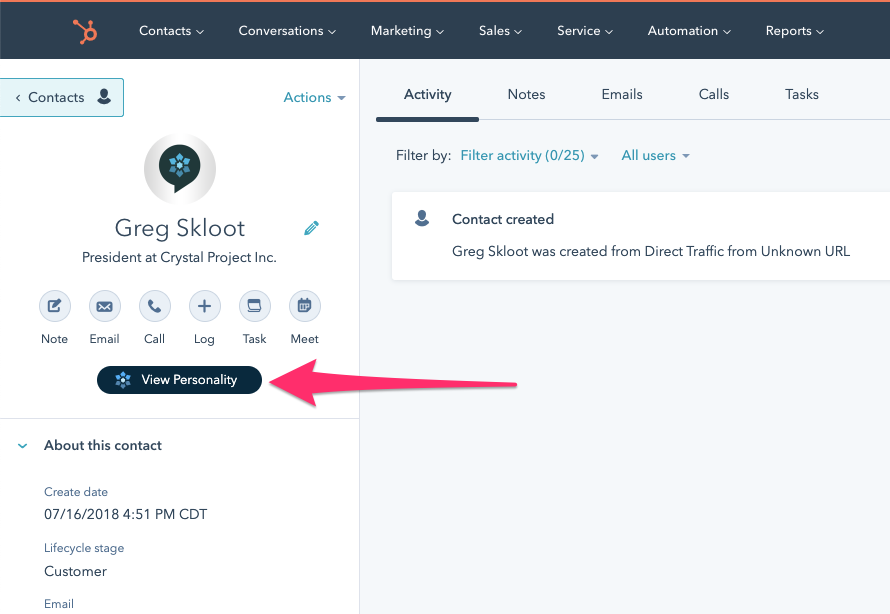Click the Email field label
890x614 pixels.
point(59,604)
